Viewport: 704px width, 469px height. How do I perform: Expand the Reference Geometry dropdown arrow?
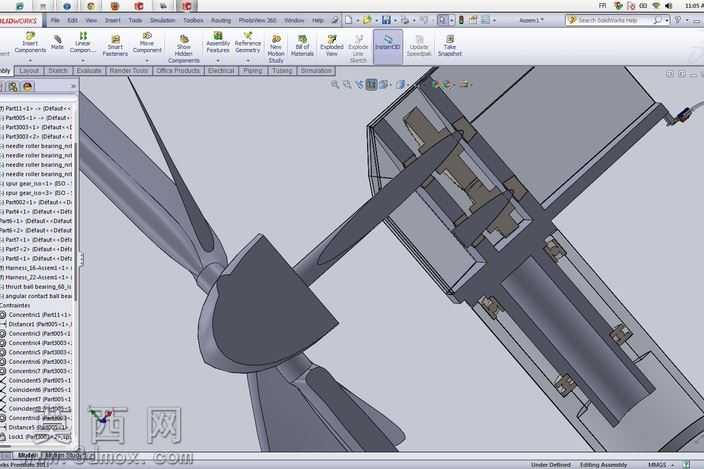(247, 60)
